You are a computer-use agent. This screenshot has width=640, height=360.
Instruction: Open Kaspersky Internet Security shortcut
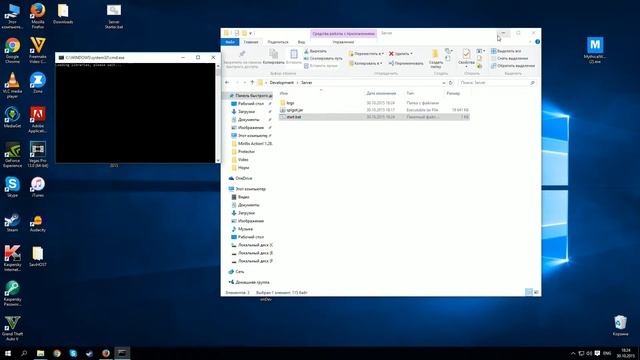(13, 258)
